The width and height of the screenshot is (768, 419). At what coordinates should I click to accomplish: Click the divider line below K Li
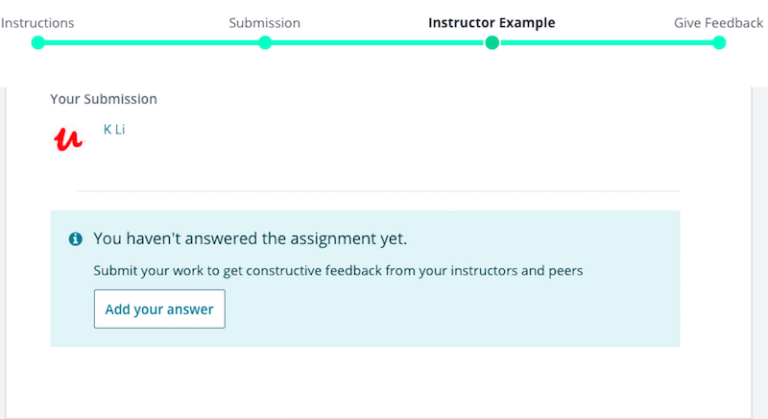click(378, 191)
